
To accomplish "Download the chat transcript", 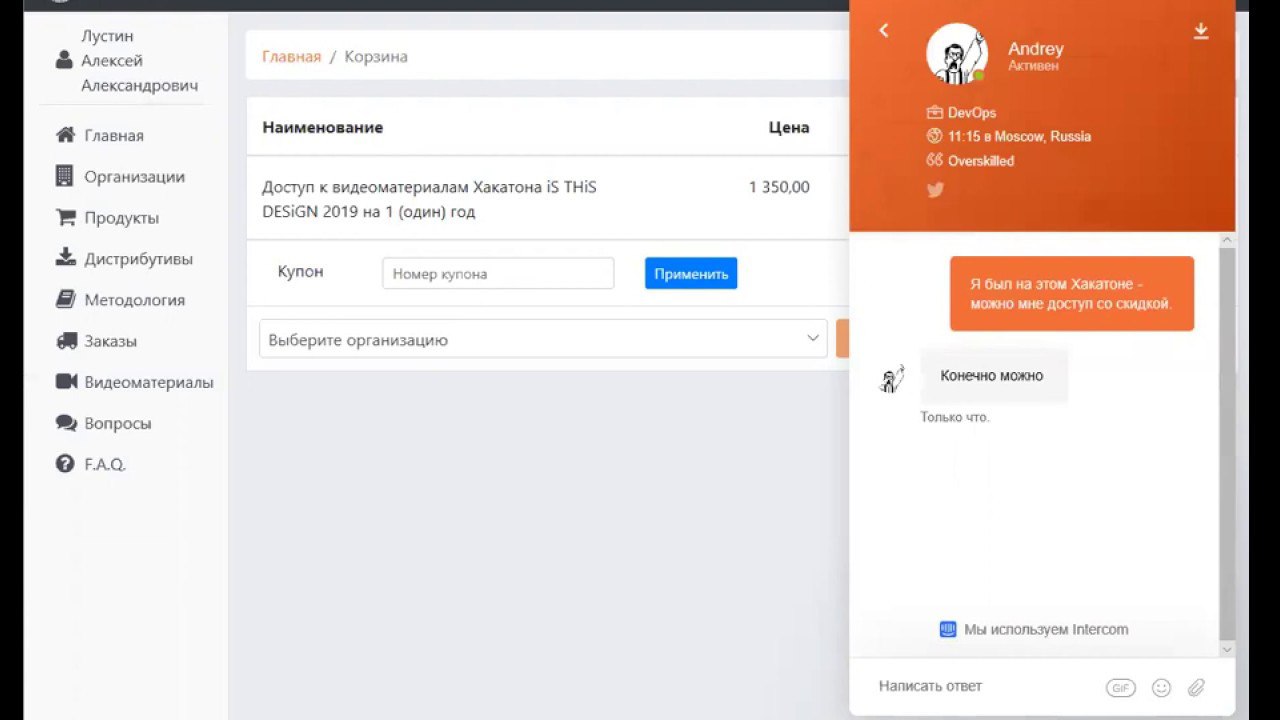I will click(x=1201, y=32).
